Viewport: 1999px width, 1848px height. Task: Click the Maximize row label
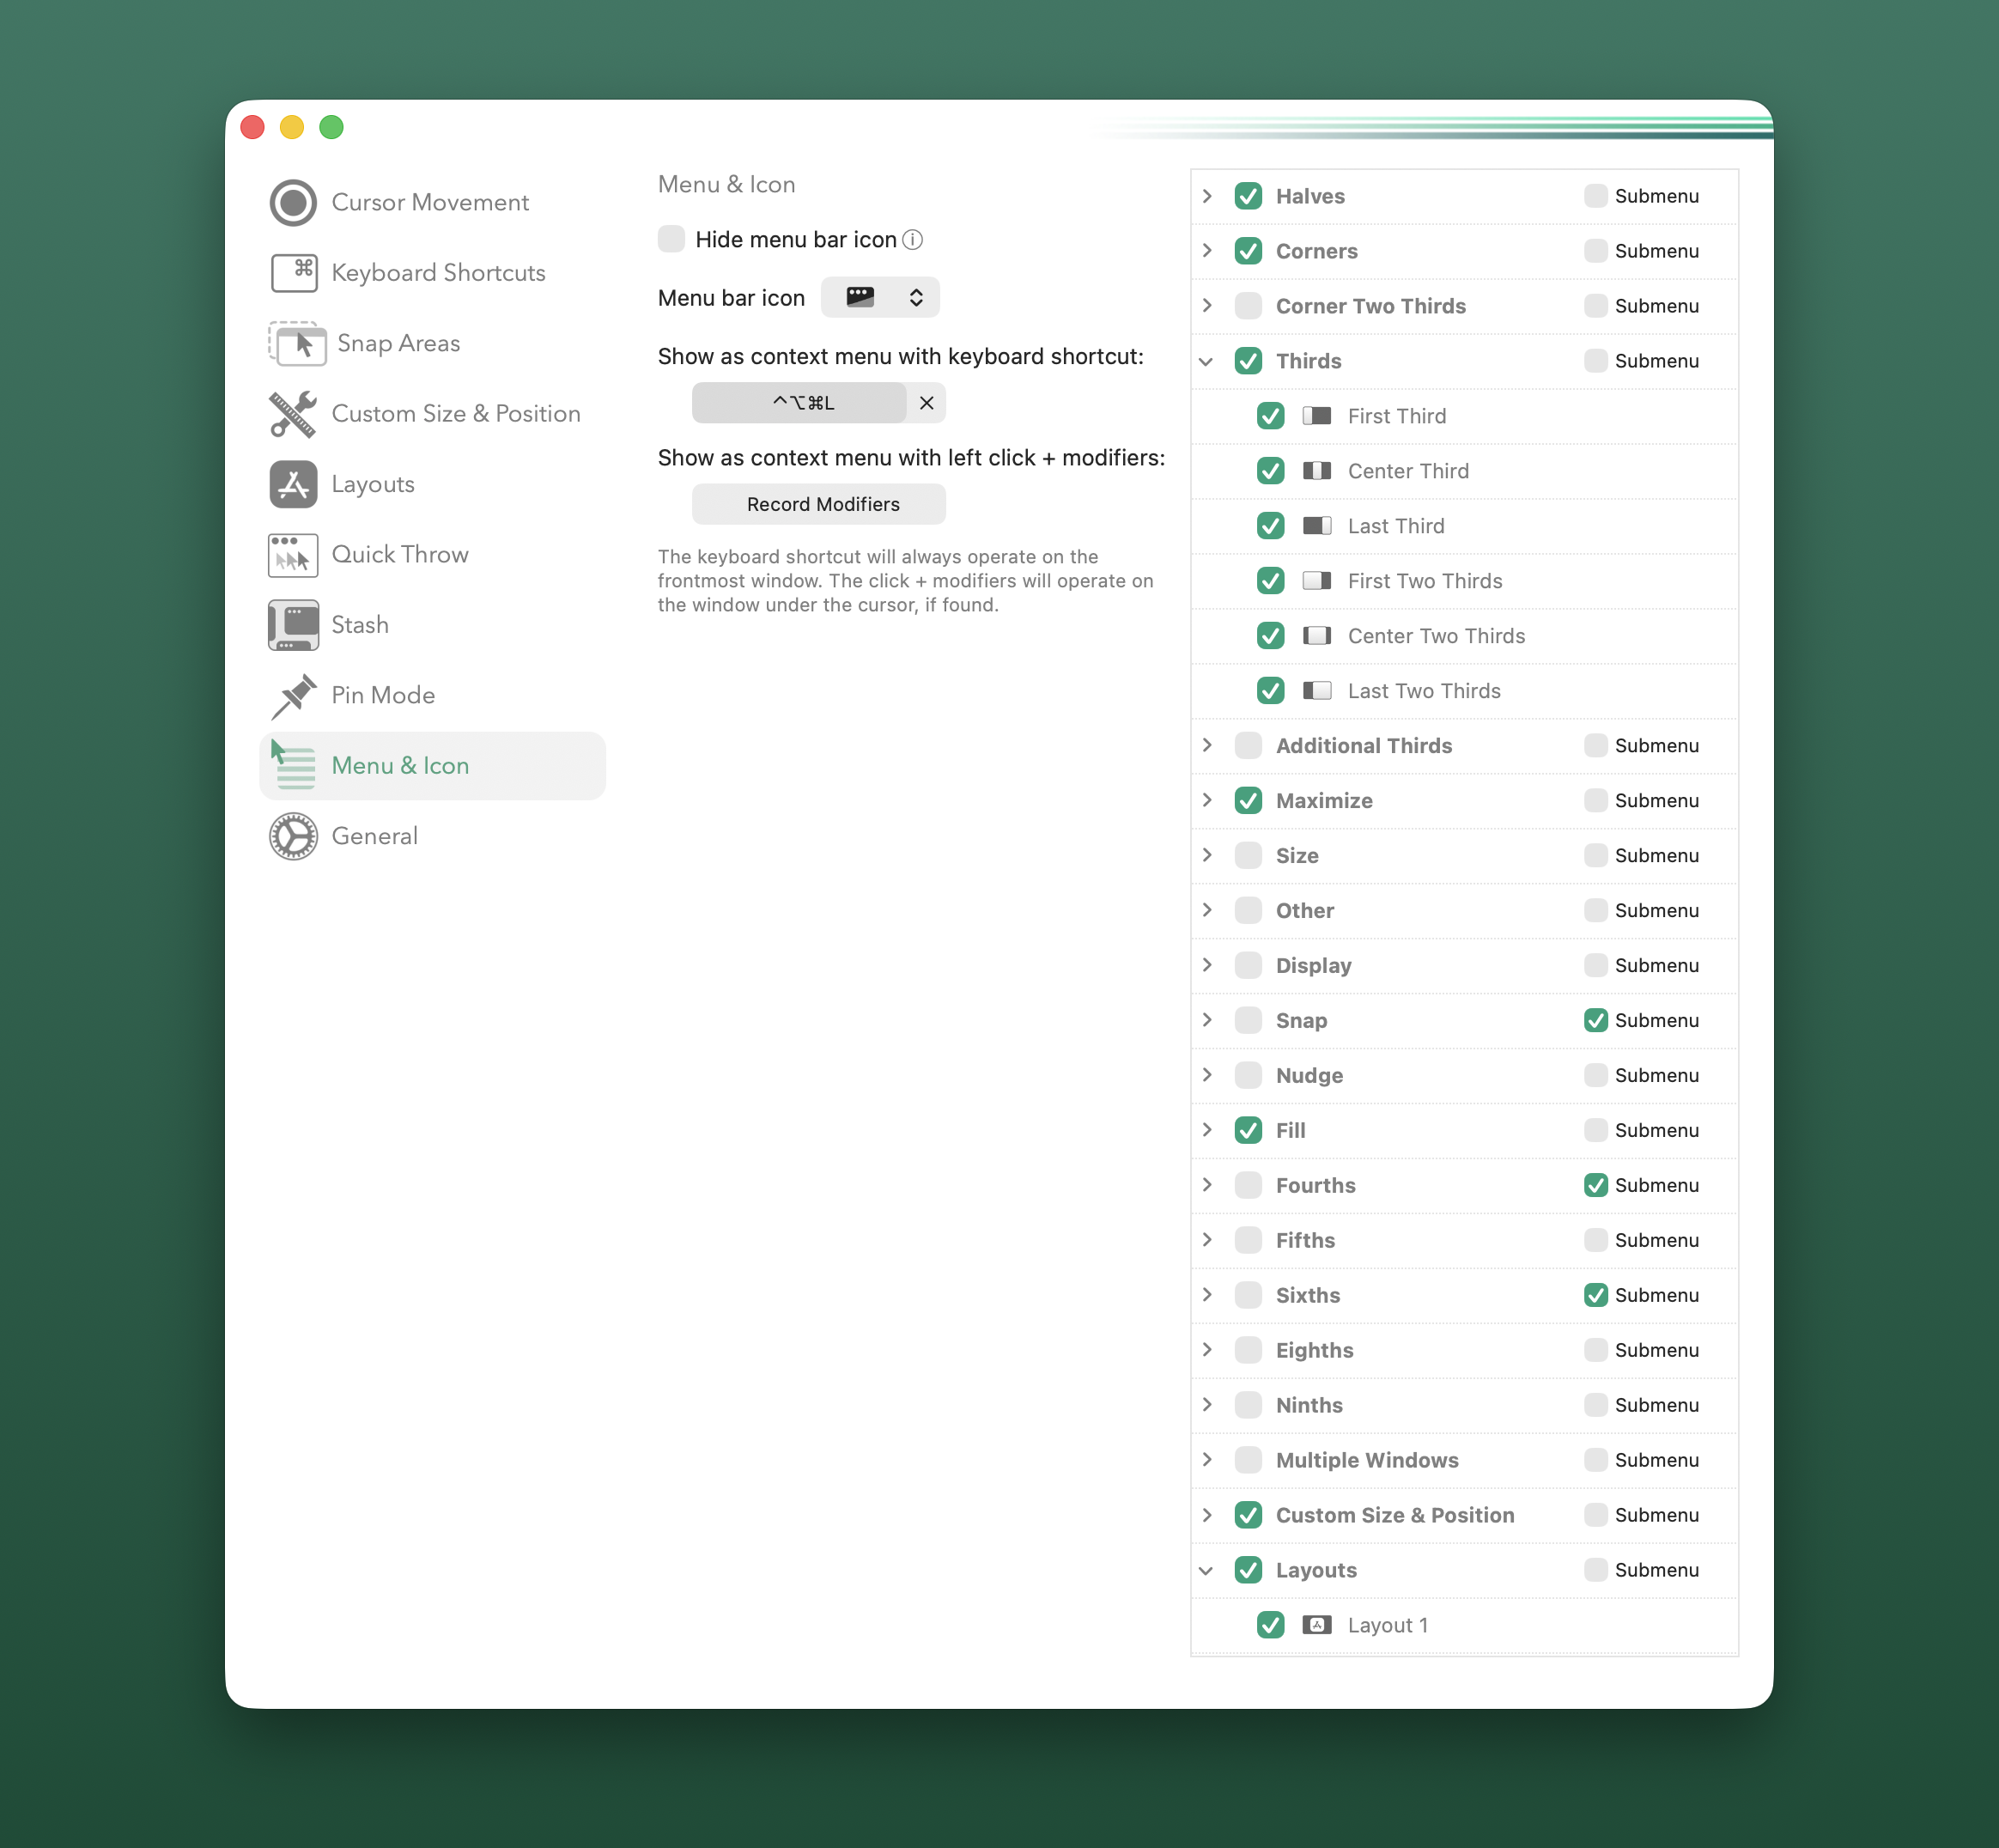pyautogui.click(x=1324, y=801)
